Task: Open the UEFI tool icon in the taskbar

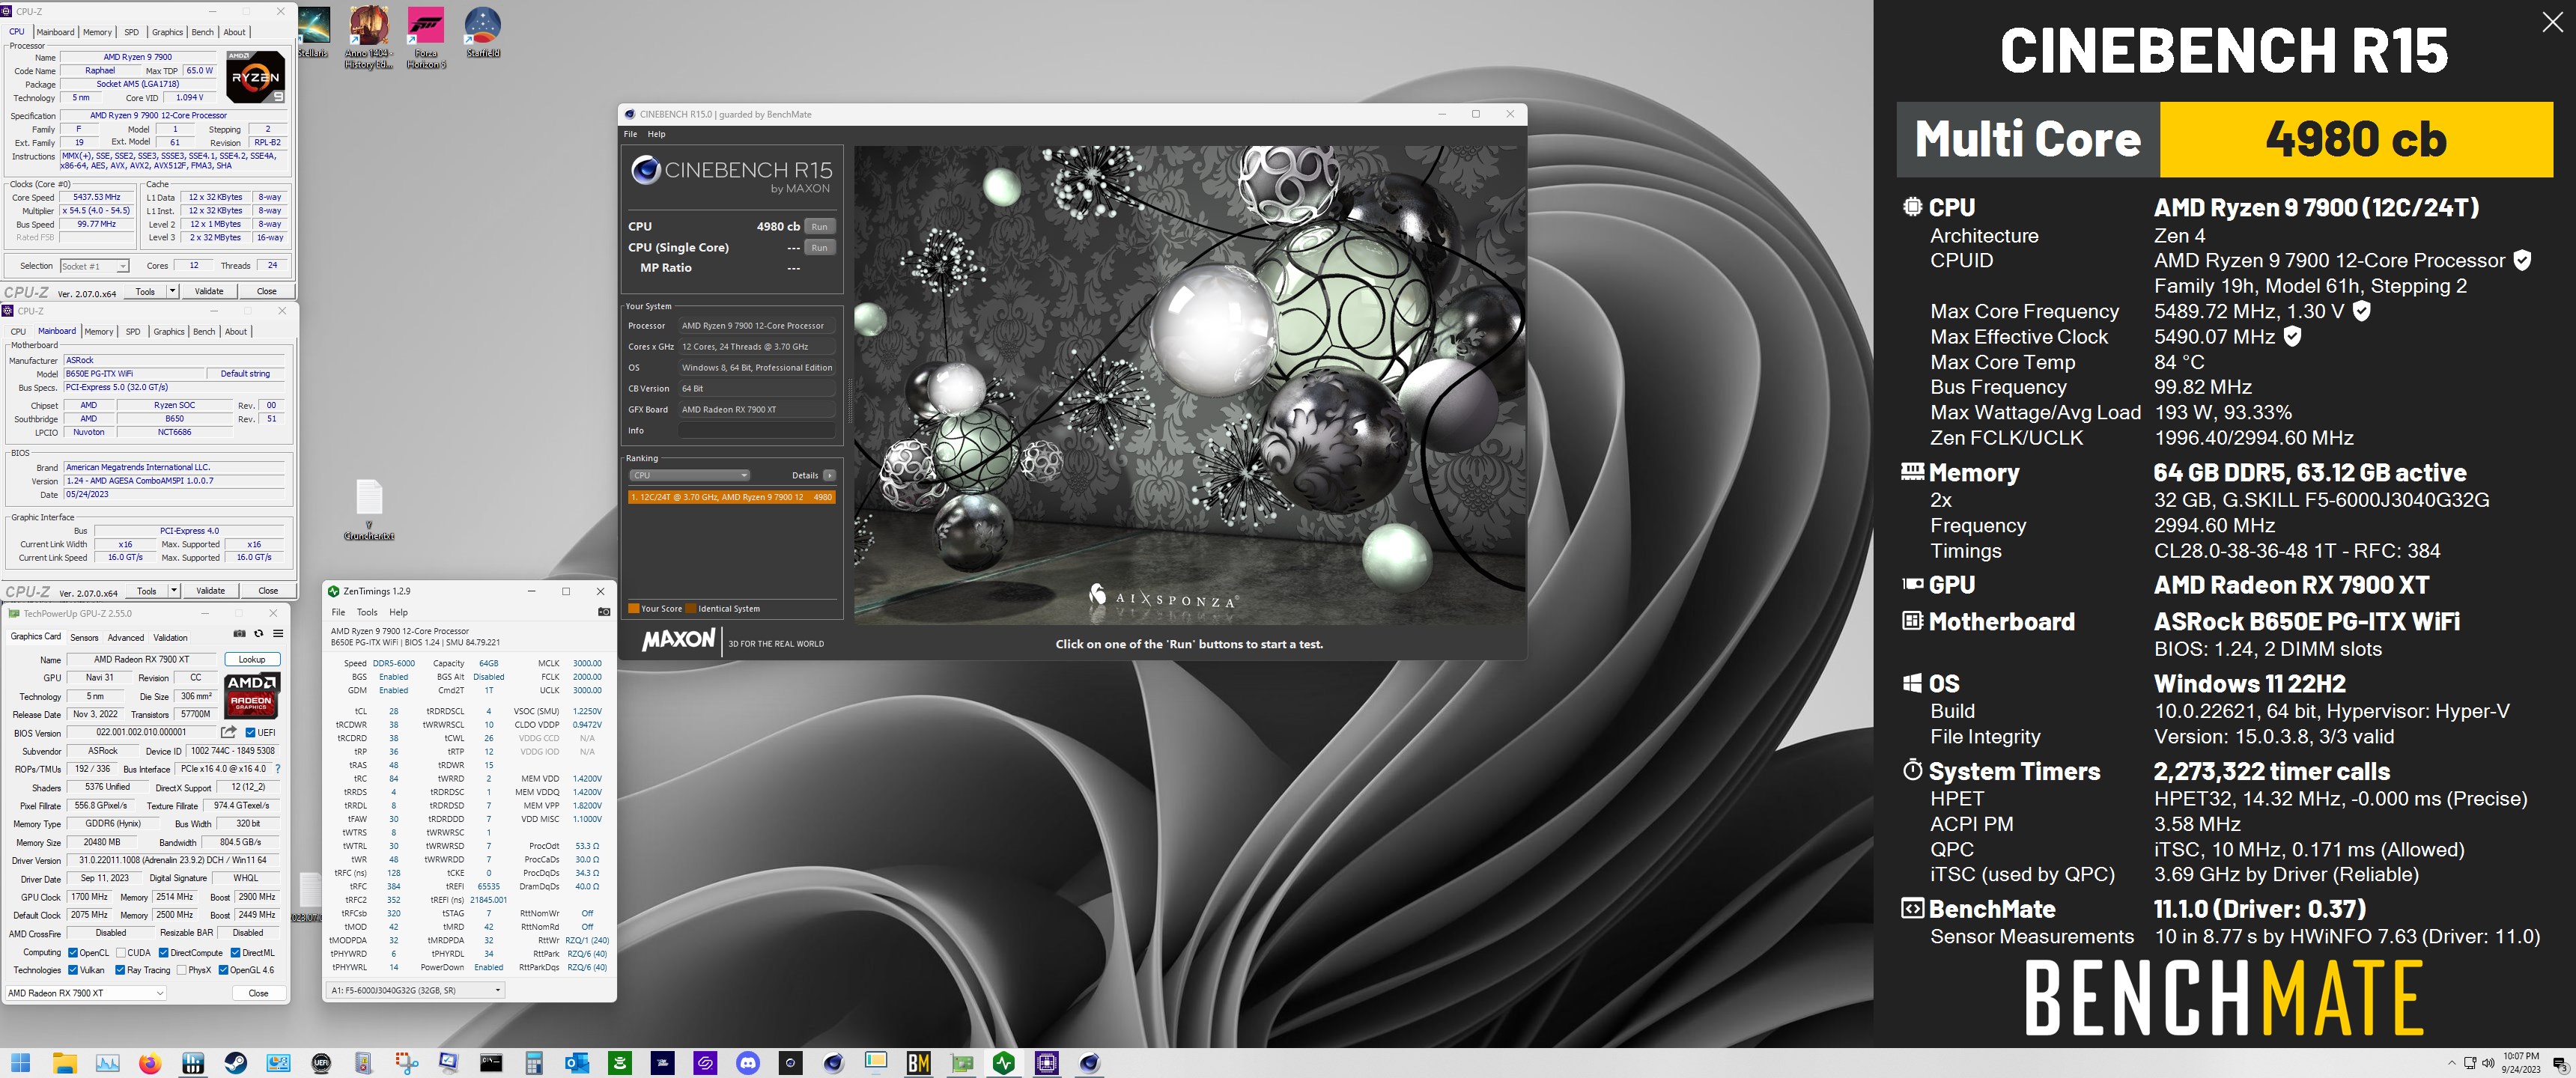Action: (321, 1063)
